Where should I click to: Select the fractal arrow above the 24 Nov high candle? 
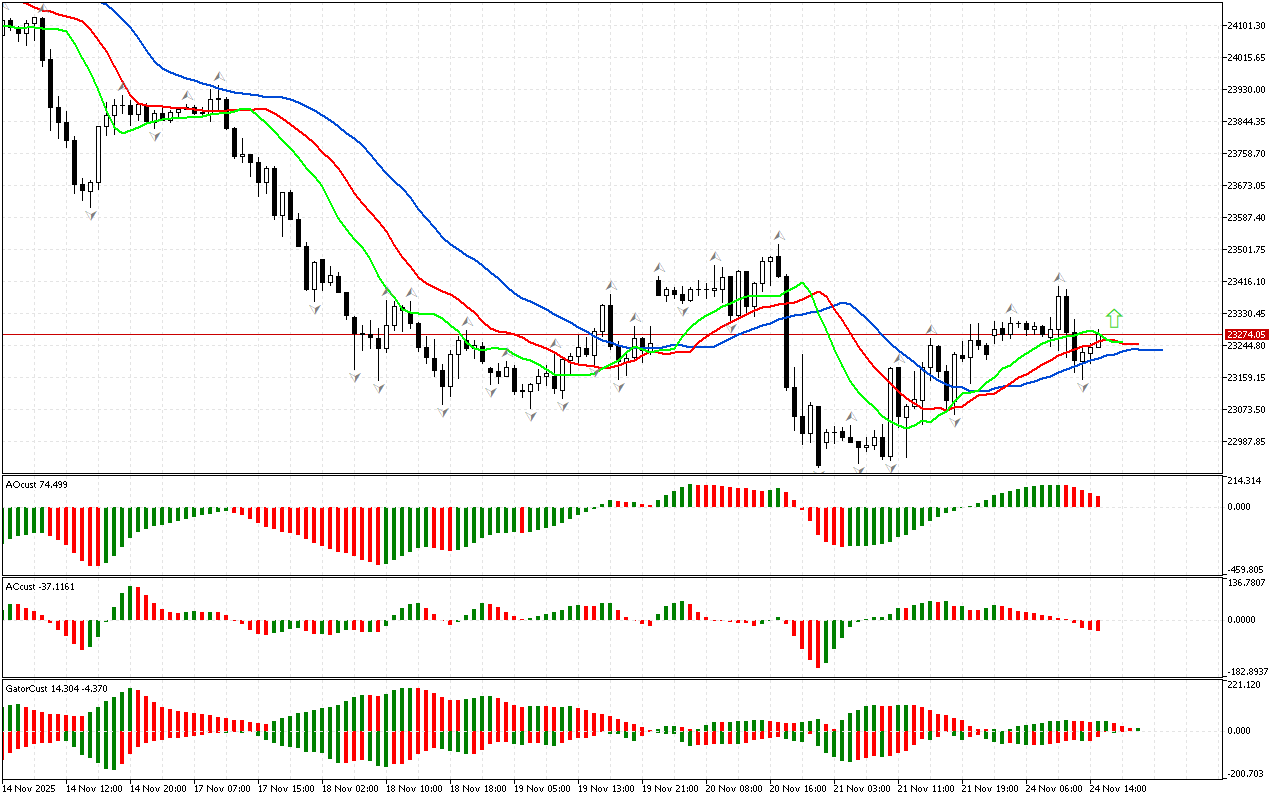(x=1056, y=277)
